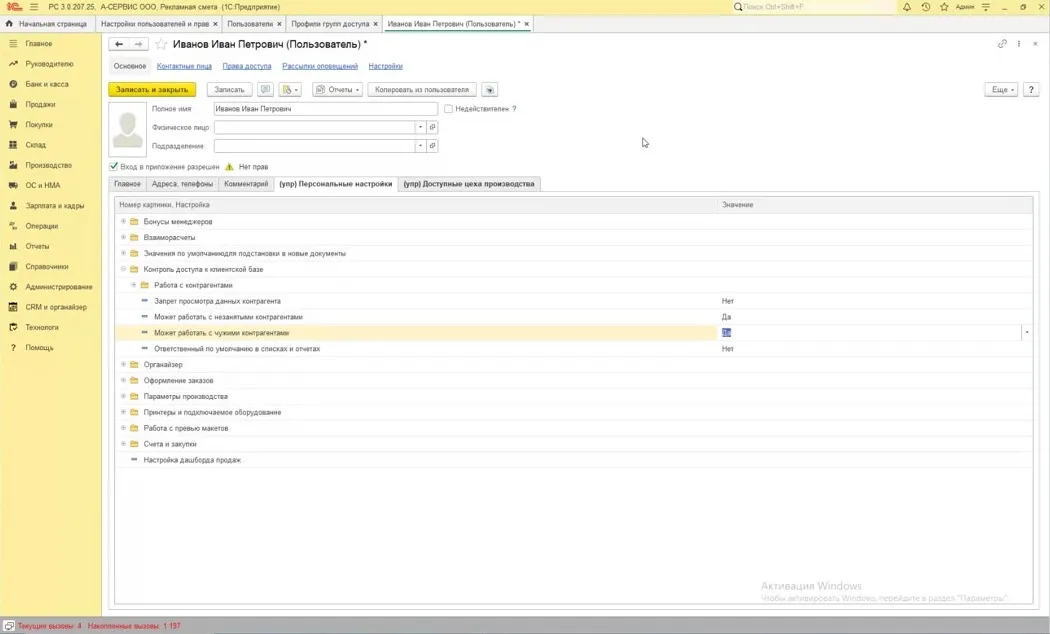This screenshot has width=1050, height=634.
Task: Expand the Органайзер folder
Action: coord(123,365)
